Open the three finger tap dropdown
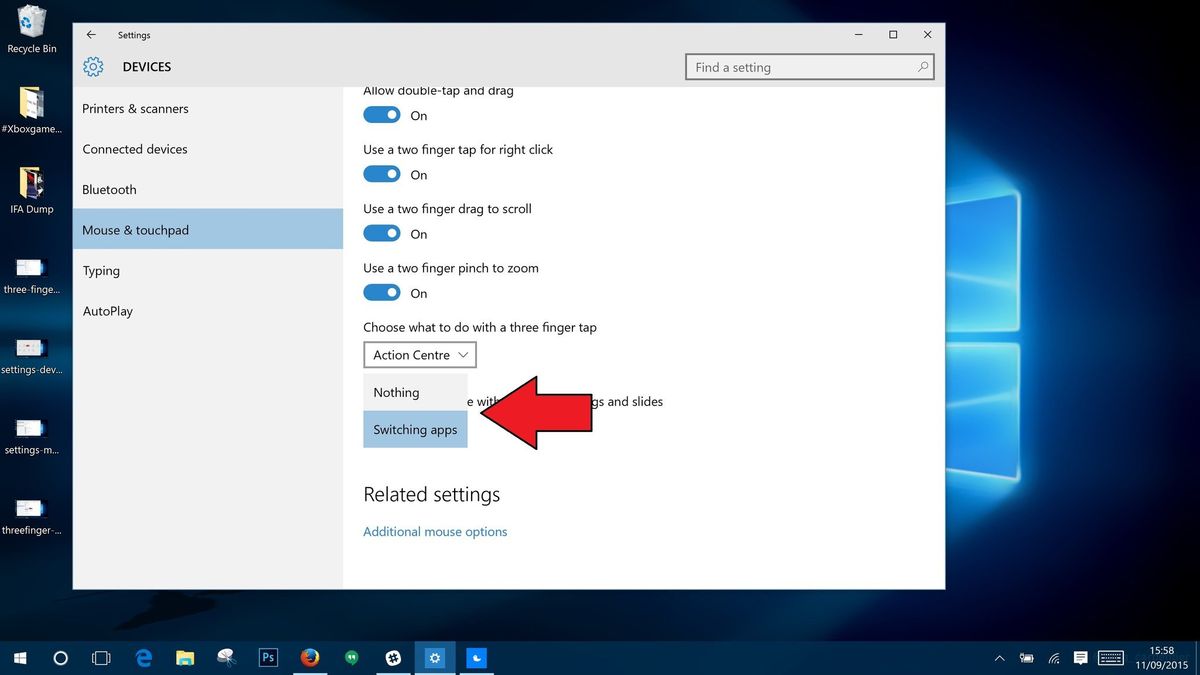 coord(419,354)
